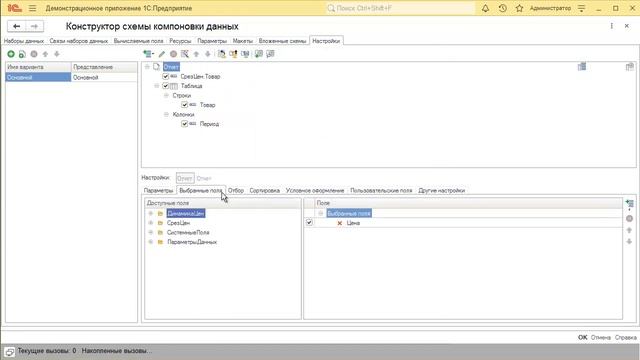This screenshot has height=360, width=640.
Task: Open the Ресурсы tab
Action: (180, 41)
